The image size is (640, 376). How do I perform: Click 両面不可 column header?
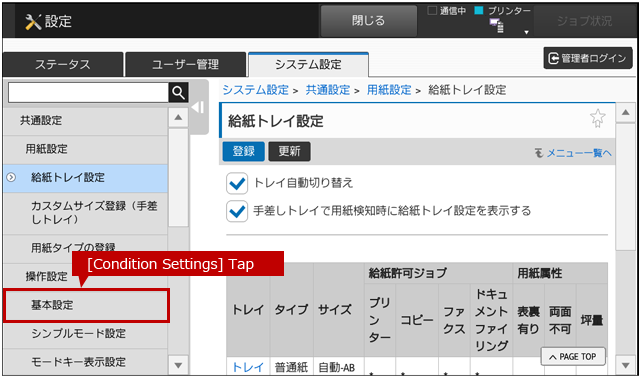(x=560, y=320)
